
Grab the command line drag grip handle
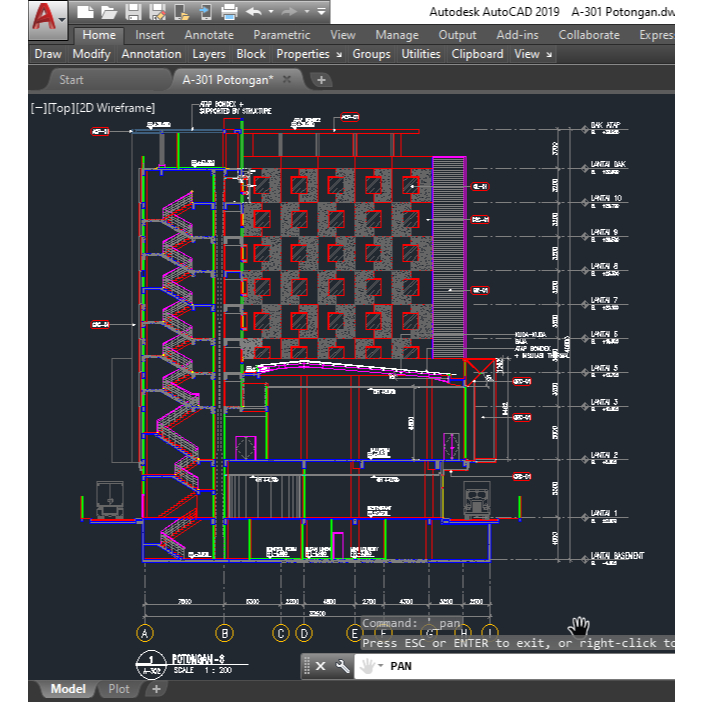(x=307, y=666)
